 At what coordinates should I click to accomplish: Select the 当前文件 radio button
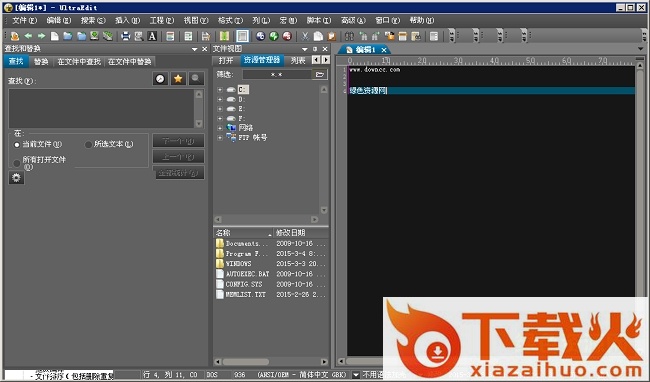point(17,145)
